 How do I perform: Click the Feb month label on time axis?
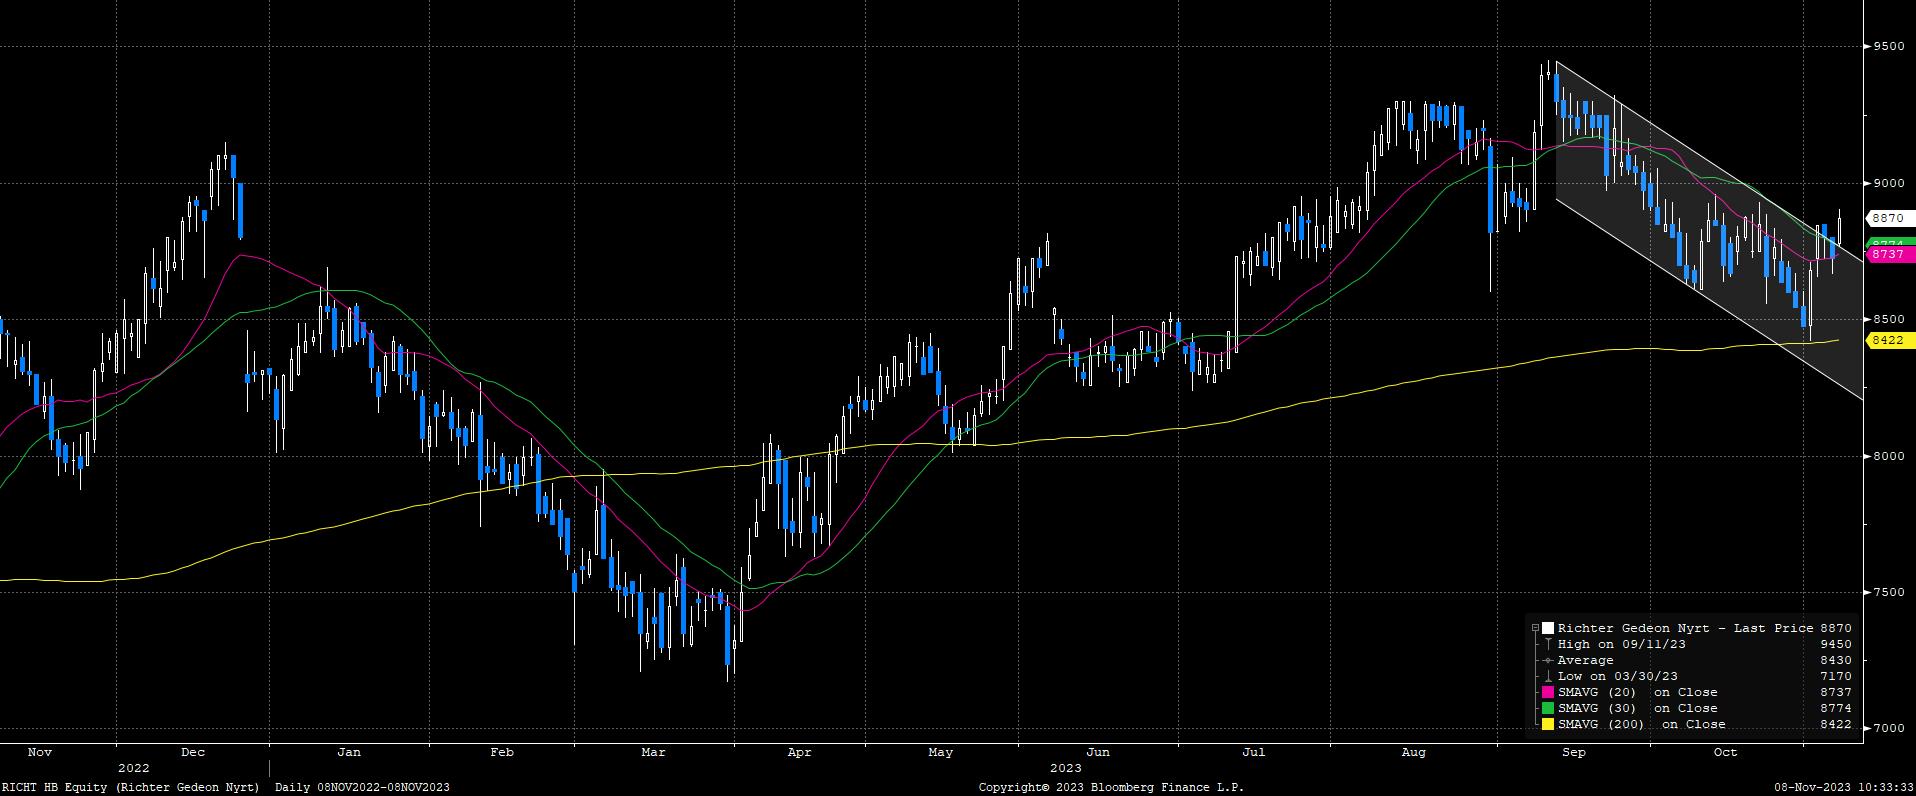click(x=502, y=752)
